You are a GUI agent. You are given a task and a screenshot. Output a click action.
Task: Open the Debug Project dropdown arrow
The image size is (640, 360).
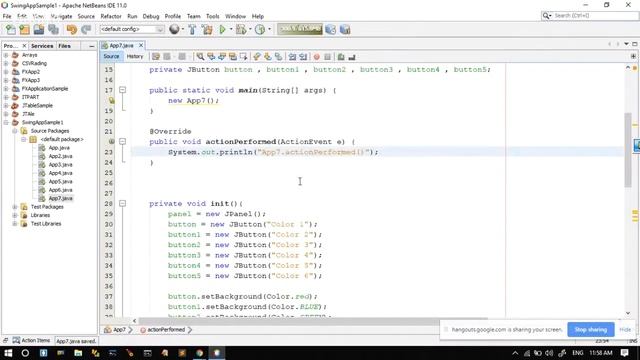pyautogui.click(x=250, y=29)
